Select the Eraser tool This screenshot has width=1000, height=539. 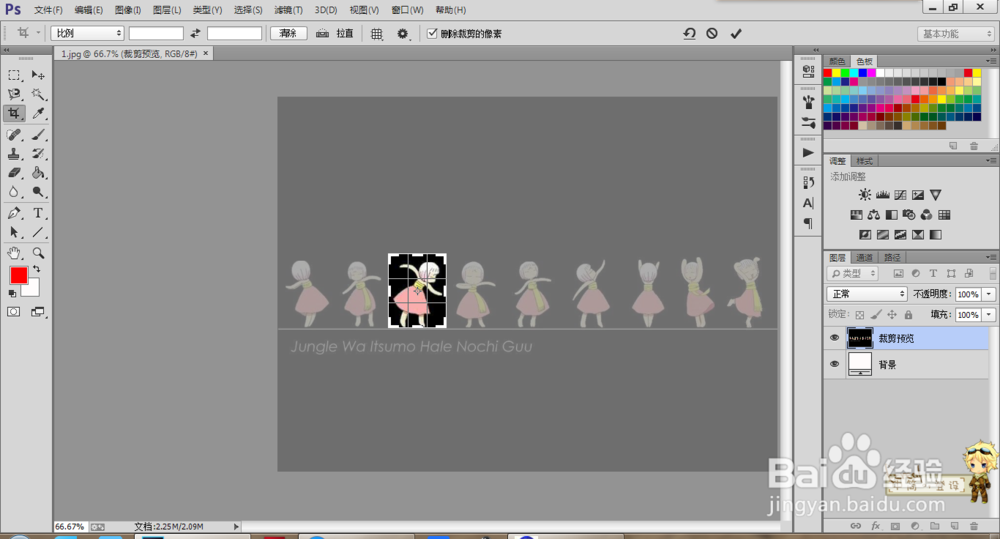13,173
